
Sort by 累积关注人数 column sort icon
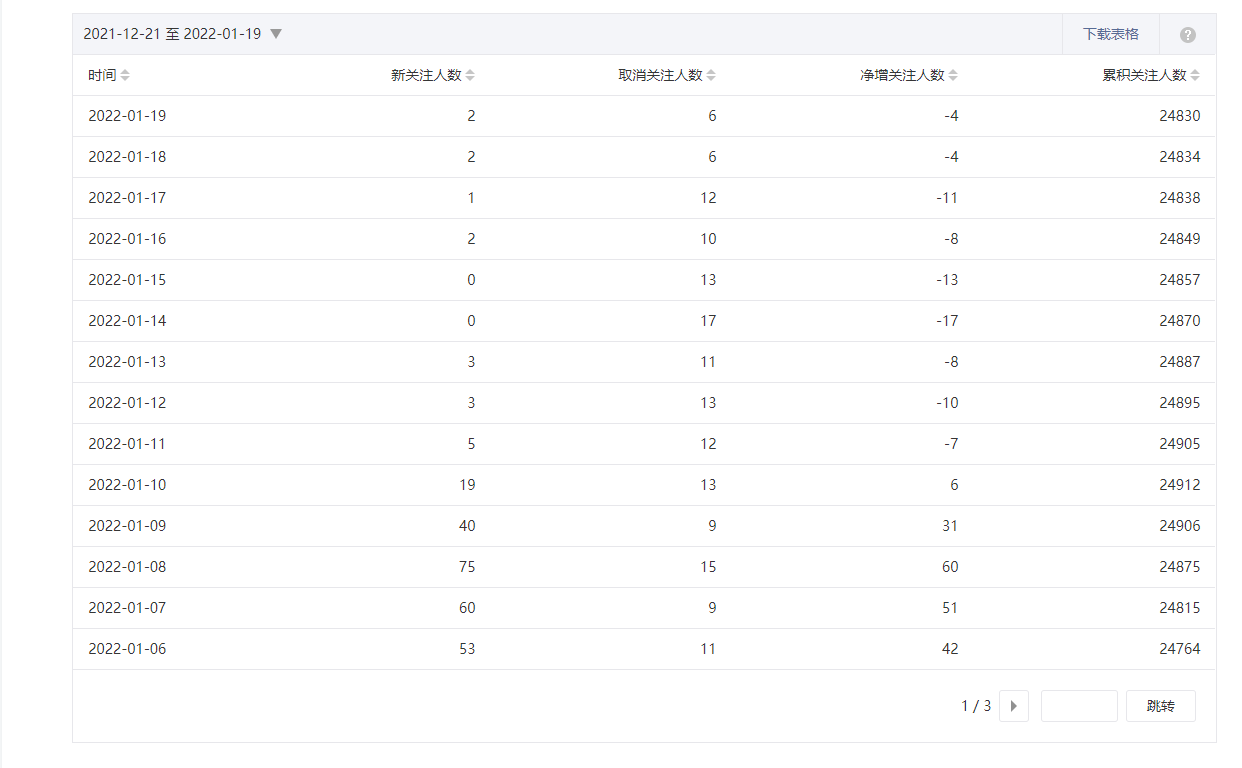[x=1195, y=75]
